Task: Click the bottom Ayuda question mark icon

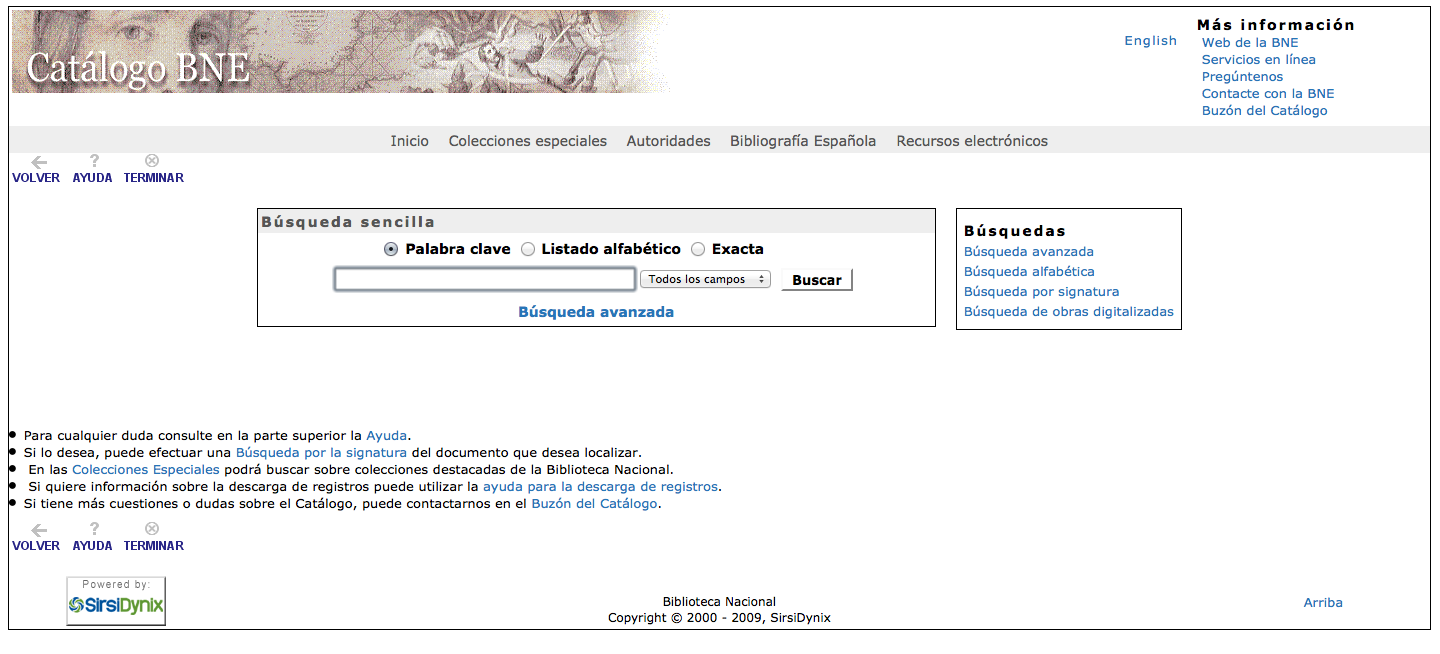Action: tap(94, 529)
